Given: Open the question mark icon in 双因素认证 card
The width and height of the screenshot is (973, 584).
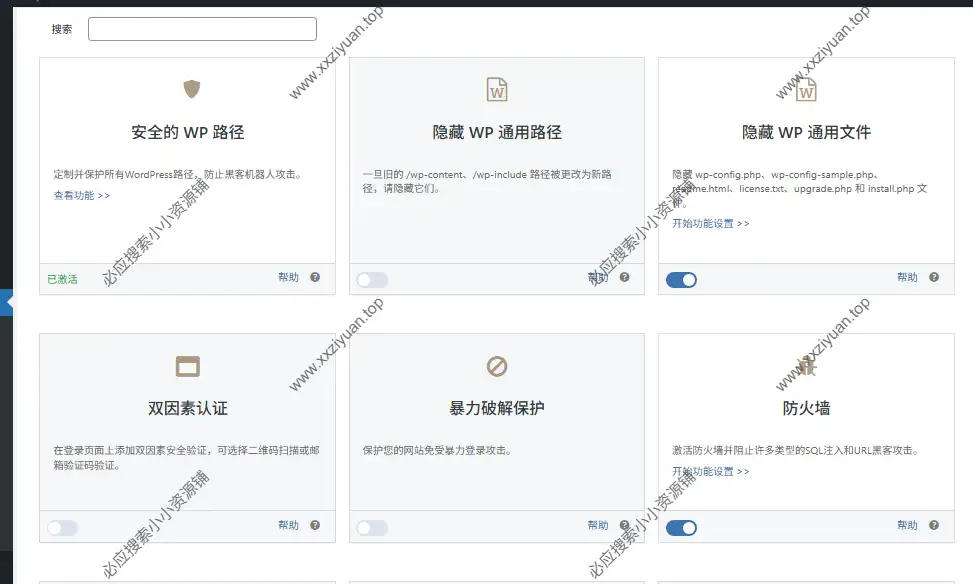Looking at the screenshot, I should [x=315, y=525].
